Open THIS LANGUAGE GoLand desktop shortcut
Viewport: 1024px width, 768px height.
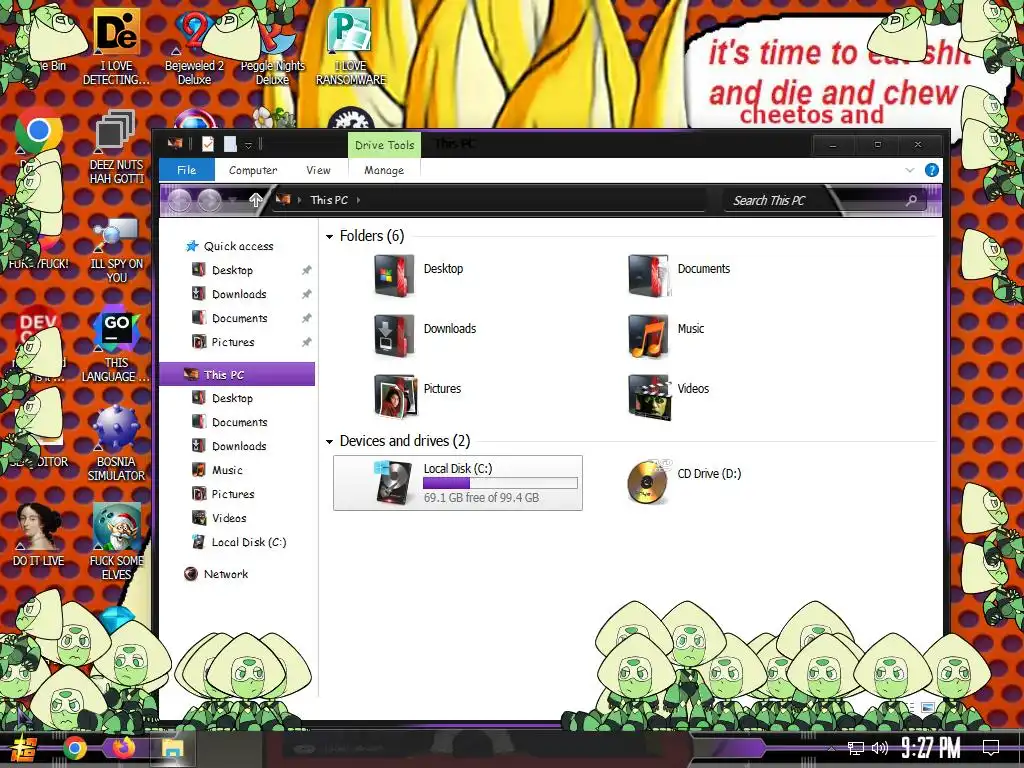[x=116, y=346]
